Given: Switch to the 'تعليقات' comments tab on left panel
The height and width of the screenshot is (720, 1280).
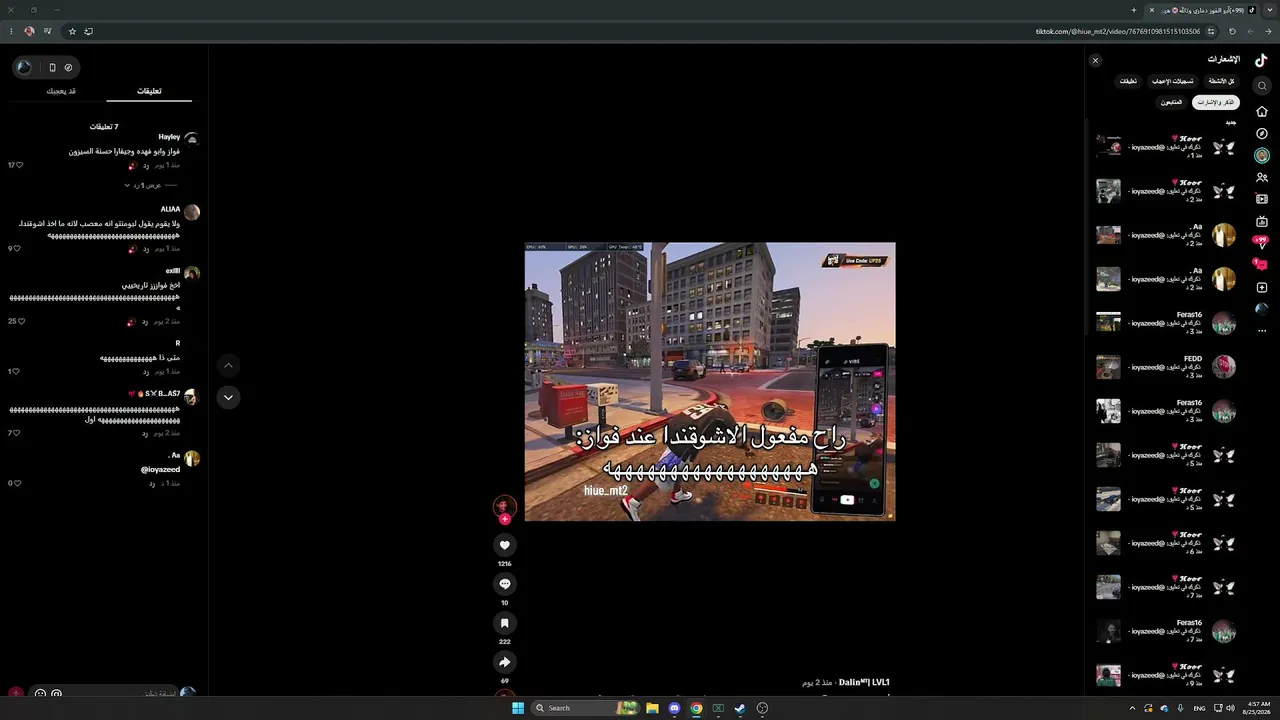Looking at the screenshot, I should pyautogui.click(x=149, y=91).
